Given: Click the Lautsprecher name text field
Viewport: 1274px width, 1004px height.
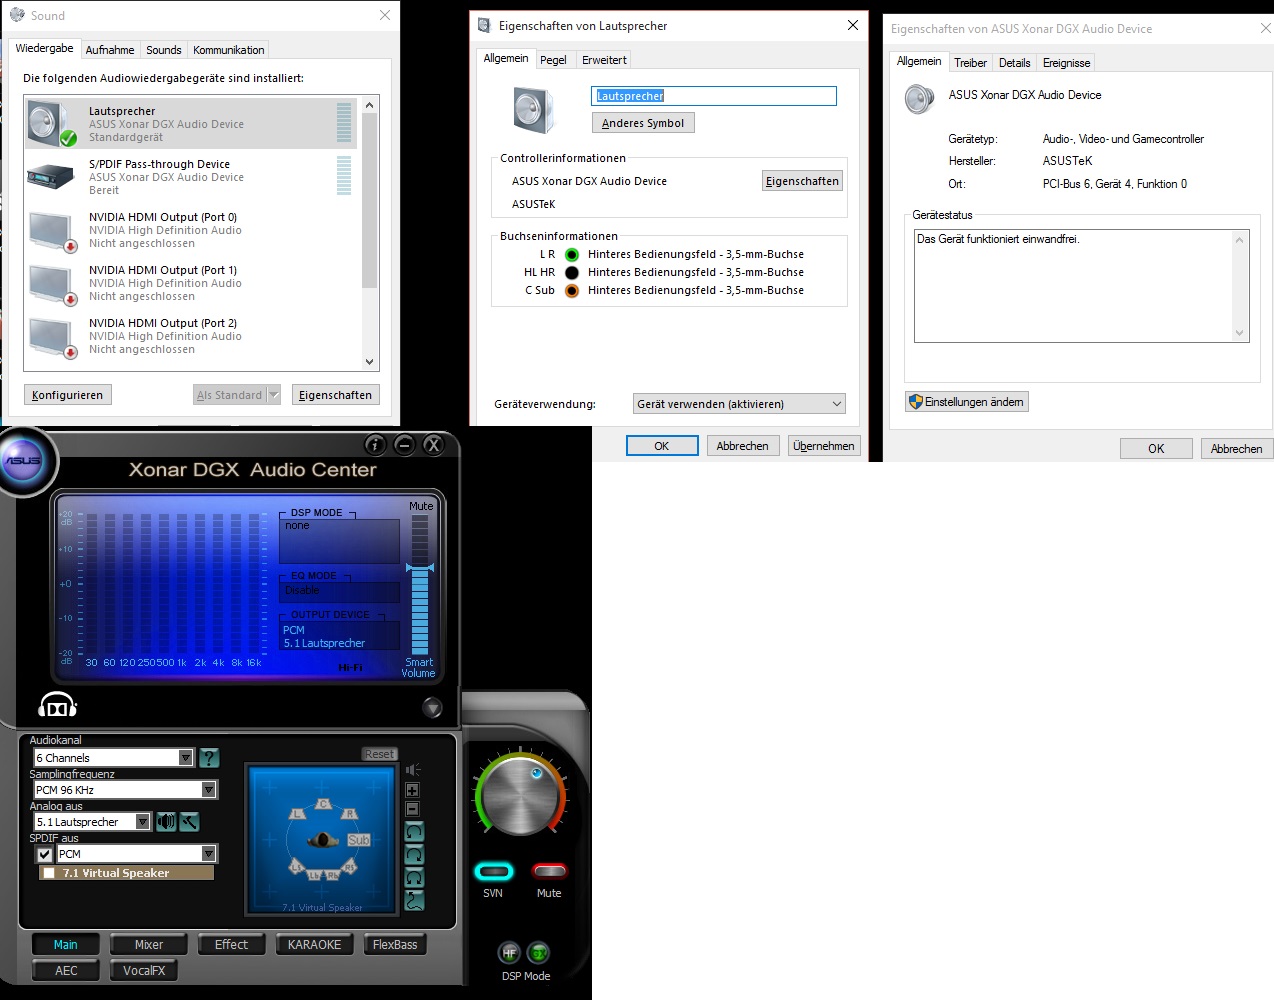Looking at the screenshot, I should [714, 96].
